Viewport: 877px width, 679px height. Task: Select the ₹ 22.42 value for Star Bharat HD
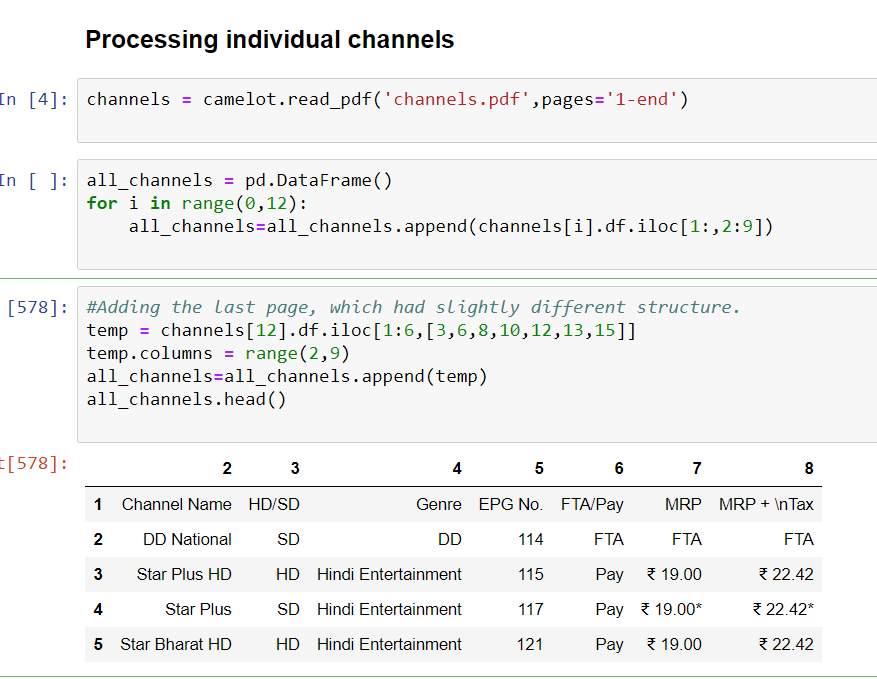point(786,644)
